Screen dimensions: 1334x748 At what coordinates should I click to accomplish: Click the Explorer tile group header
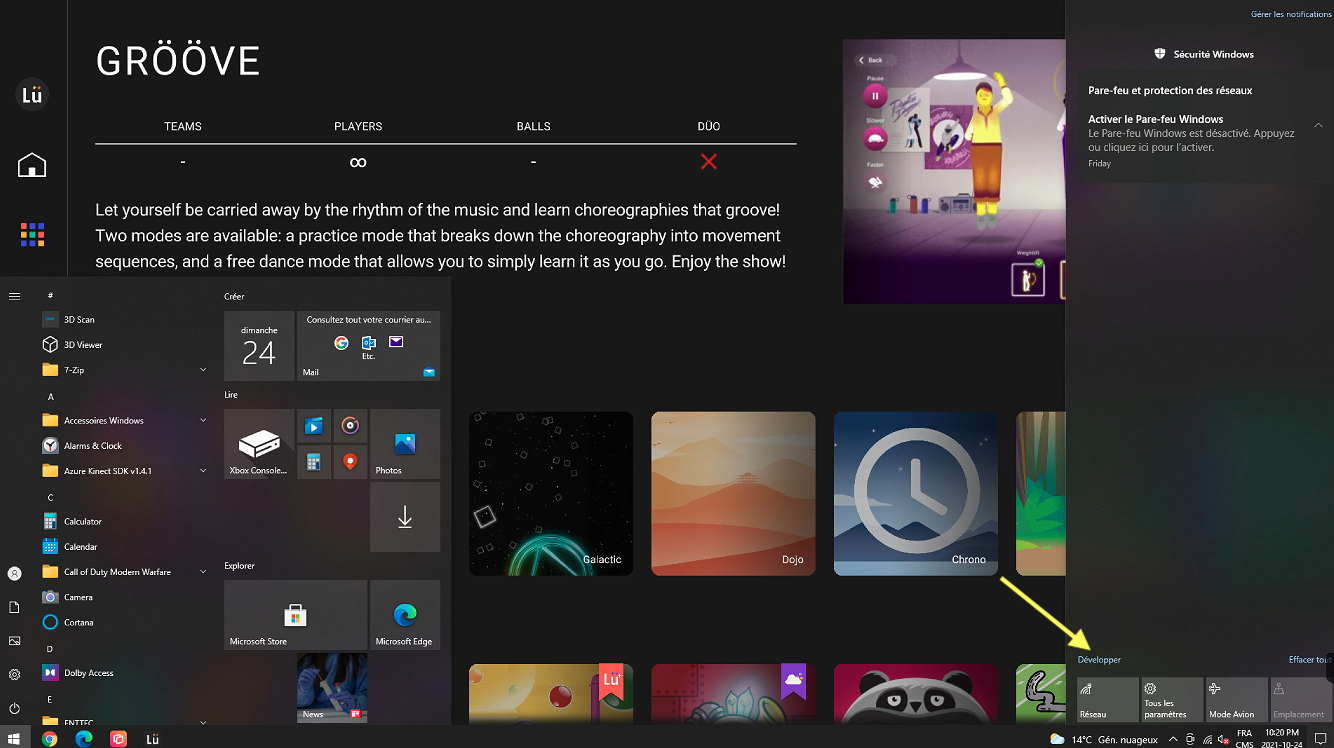tap(239, 566)
